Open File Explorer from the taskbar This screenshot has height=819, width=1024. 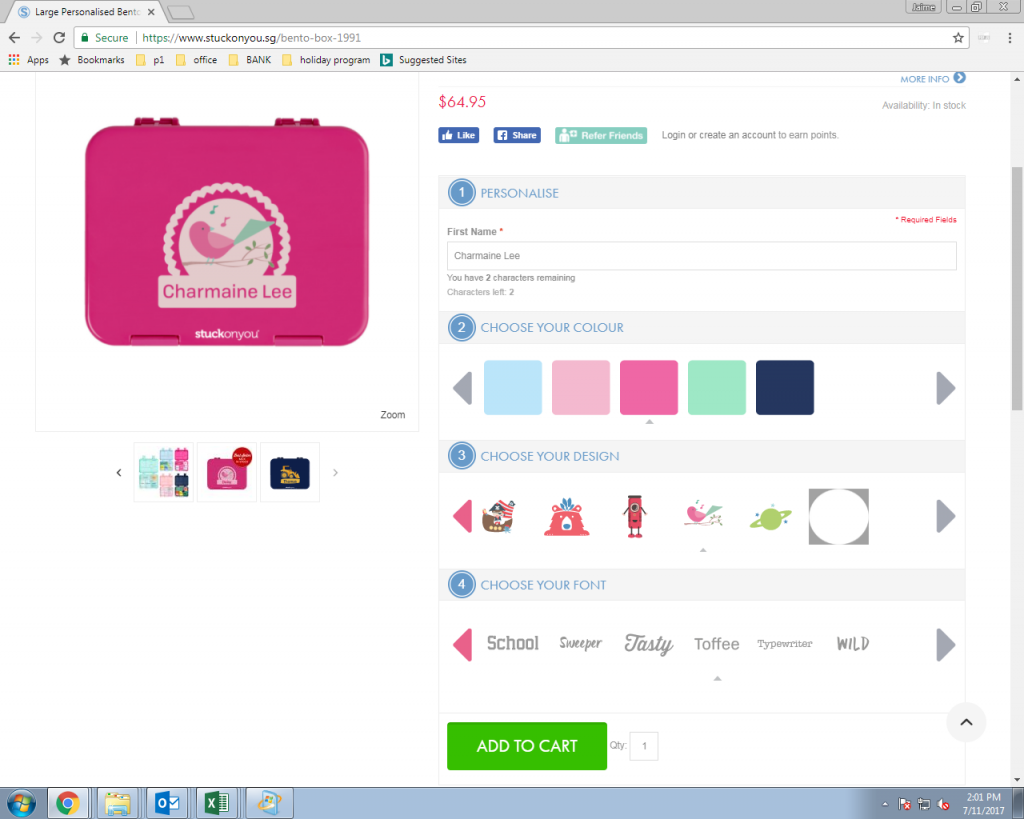tap(118, 803)
